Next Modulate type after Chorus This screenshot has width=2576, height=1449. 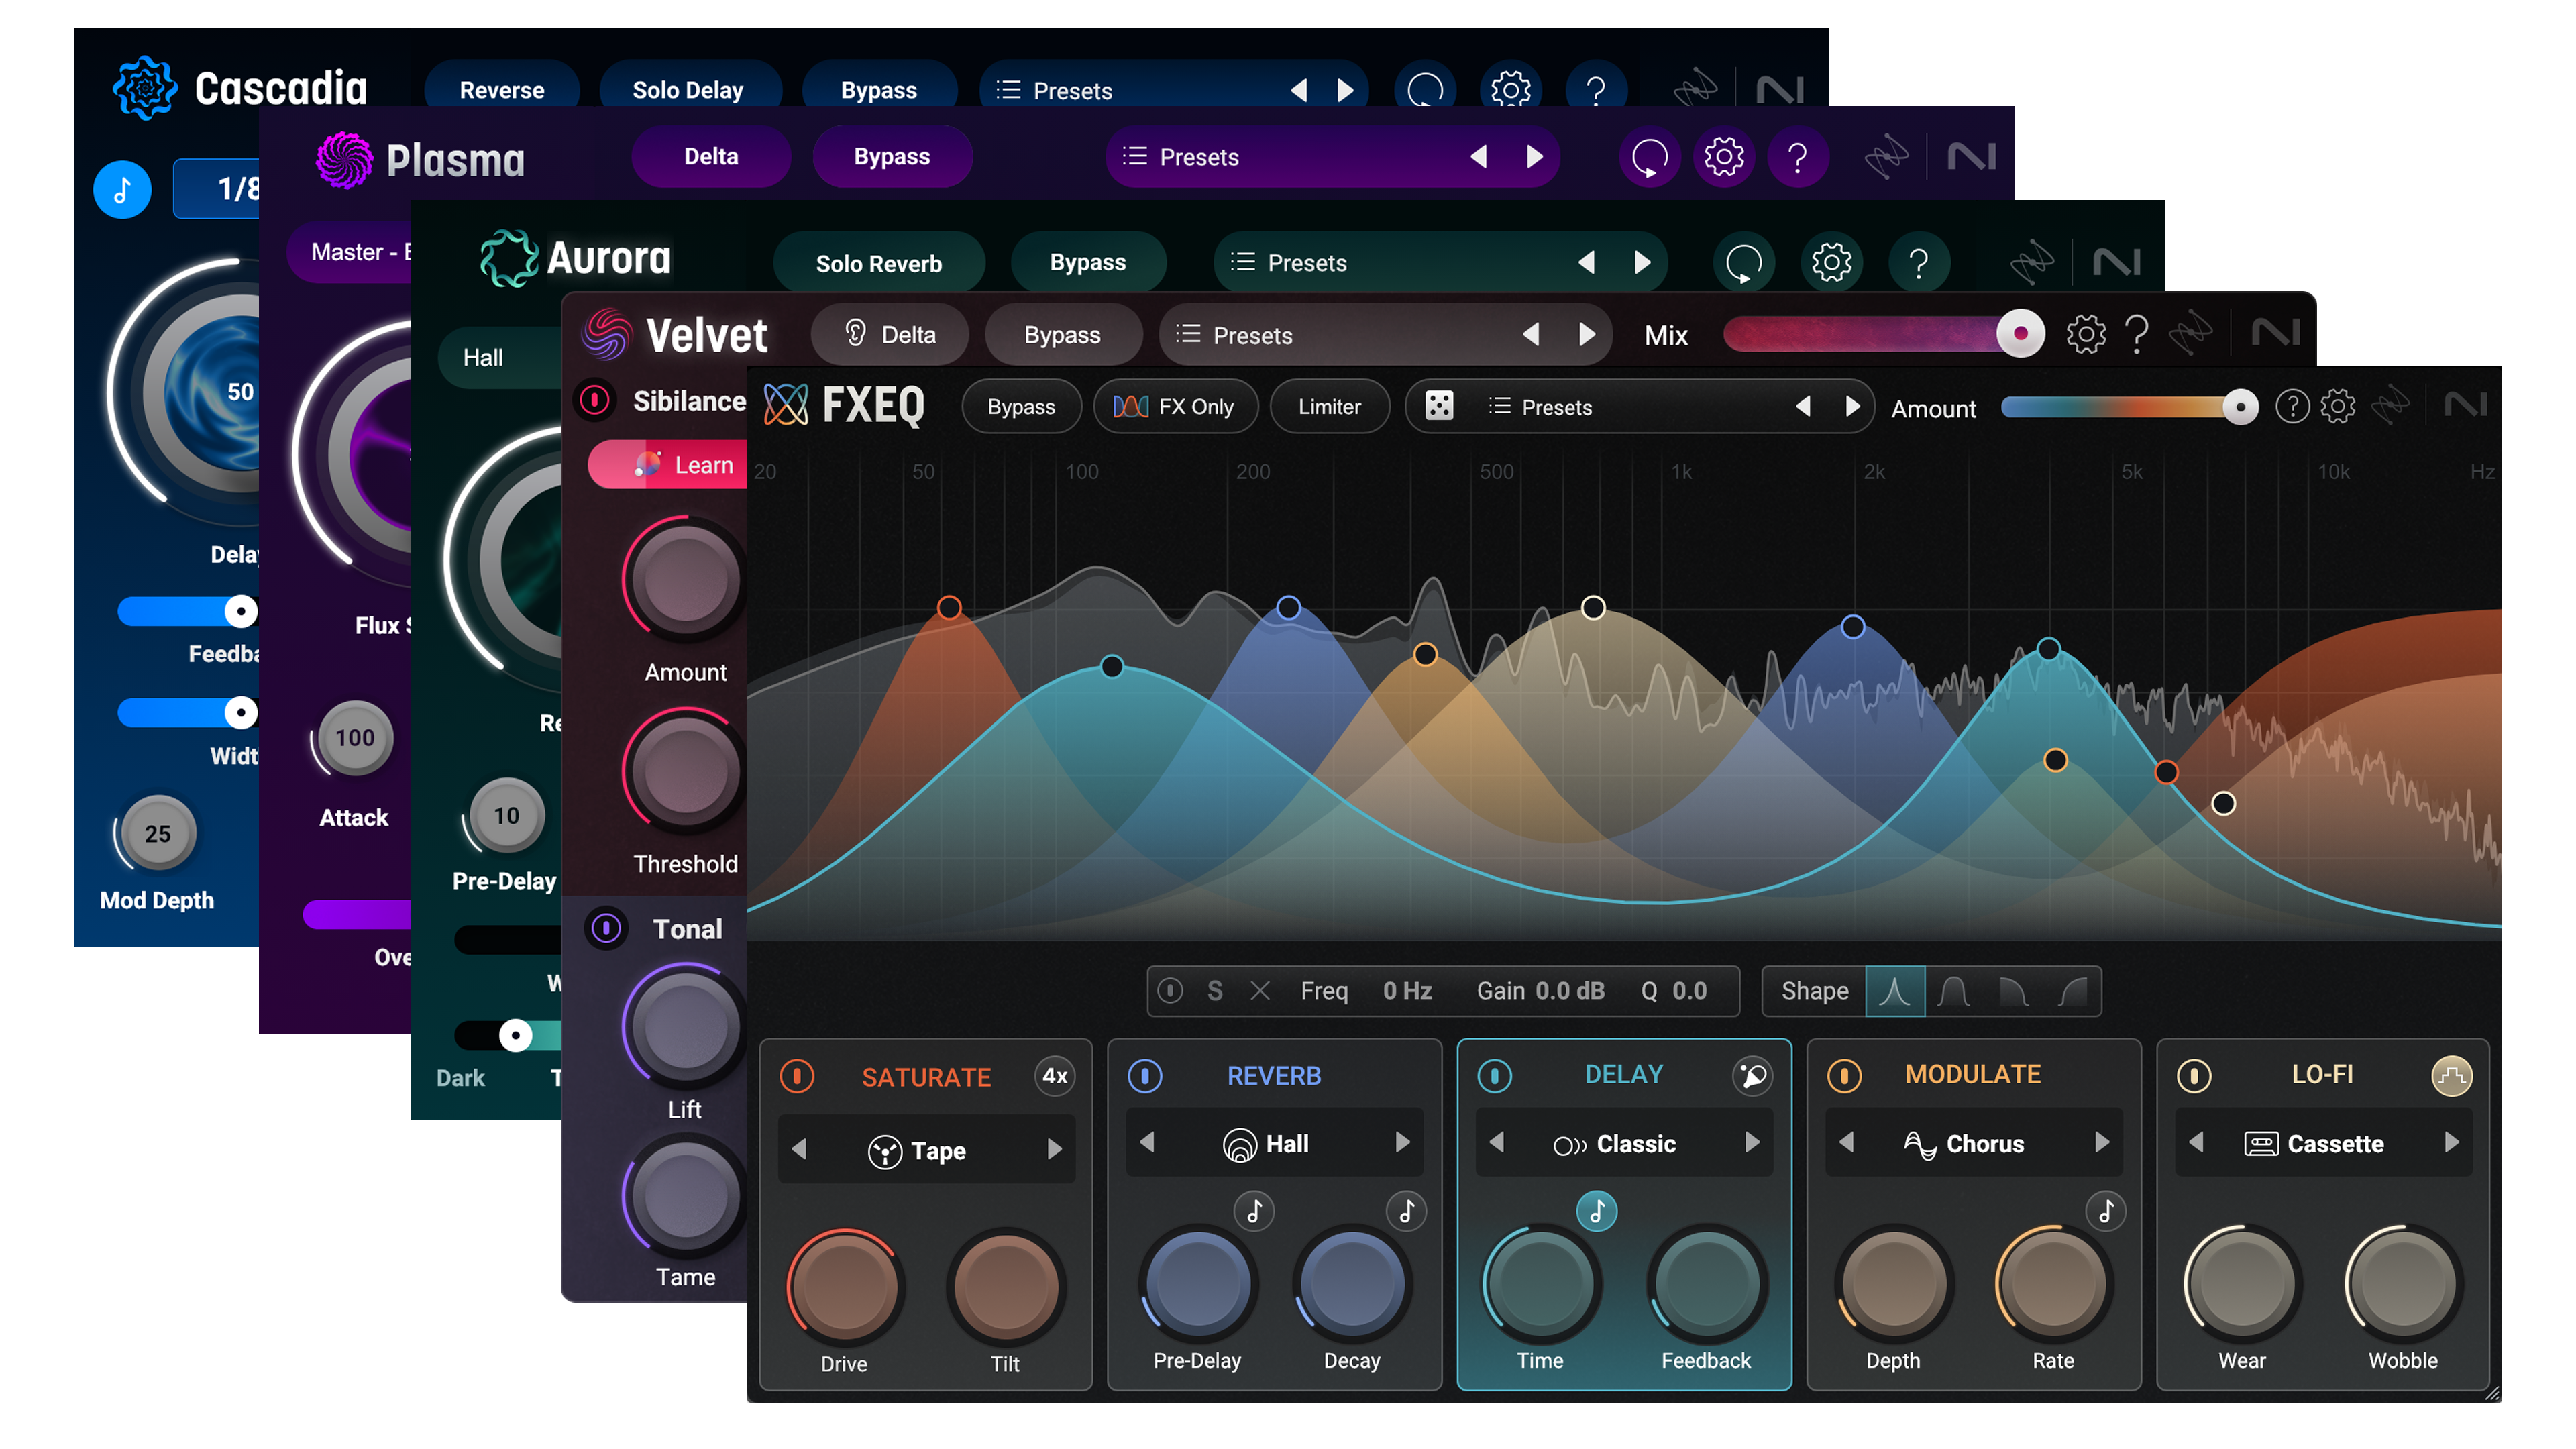2102,1142
